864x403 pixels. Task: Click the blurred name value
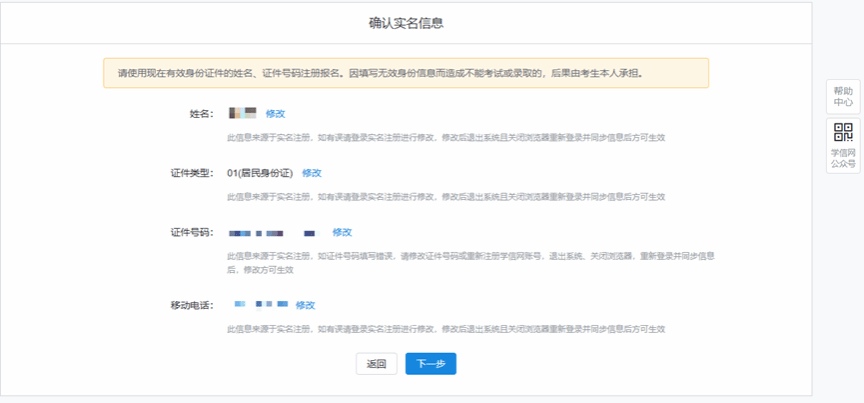(x=243, y=113)
